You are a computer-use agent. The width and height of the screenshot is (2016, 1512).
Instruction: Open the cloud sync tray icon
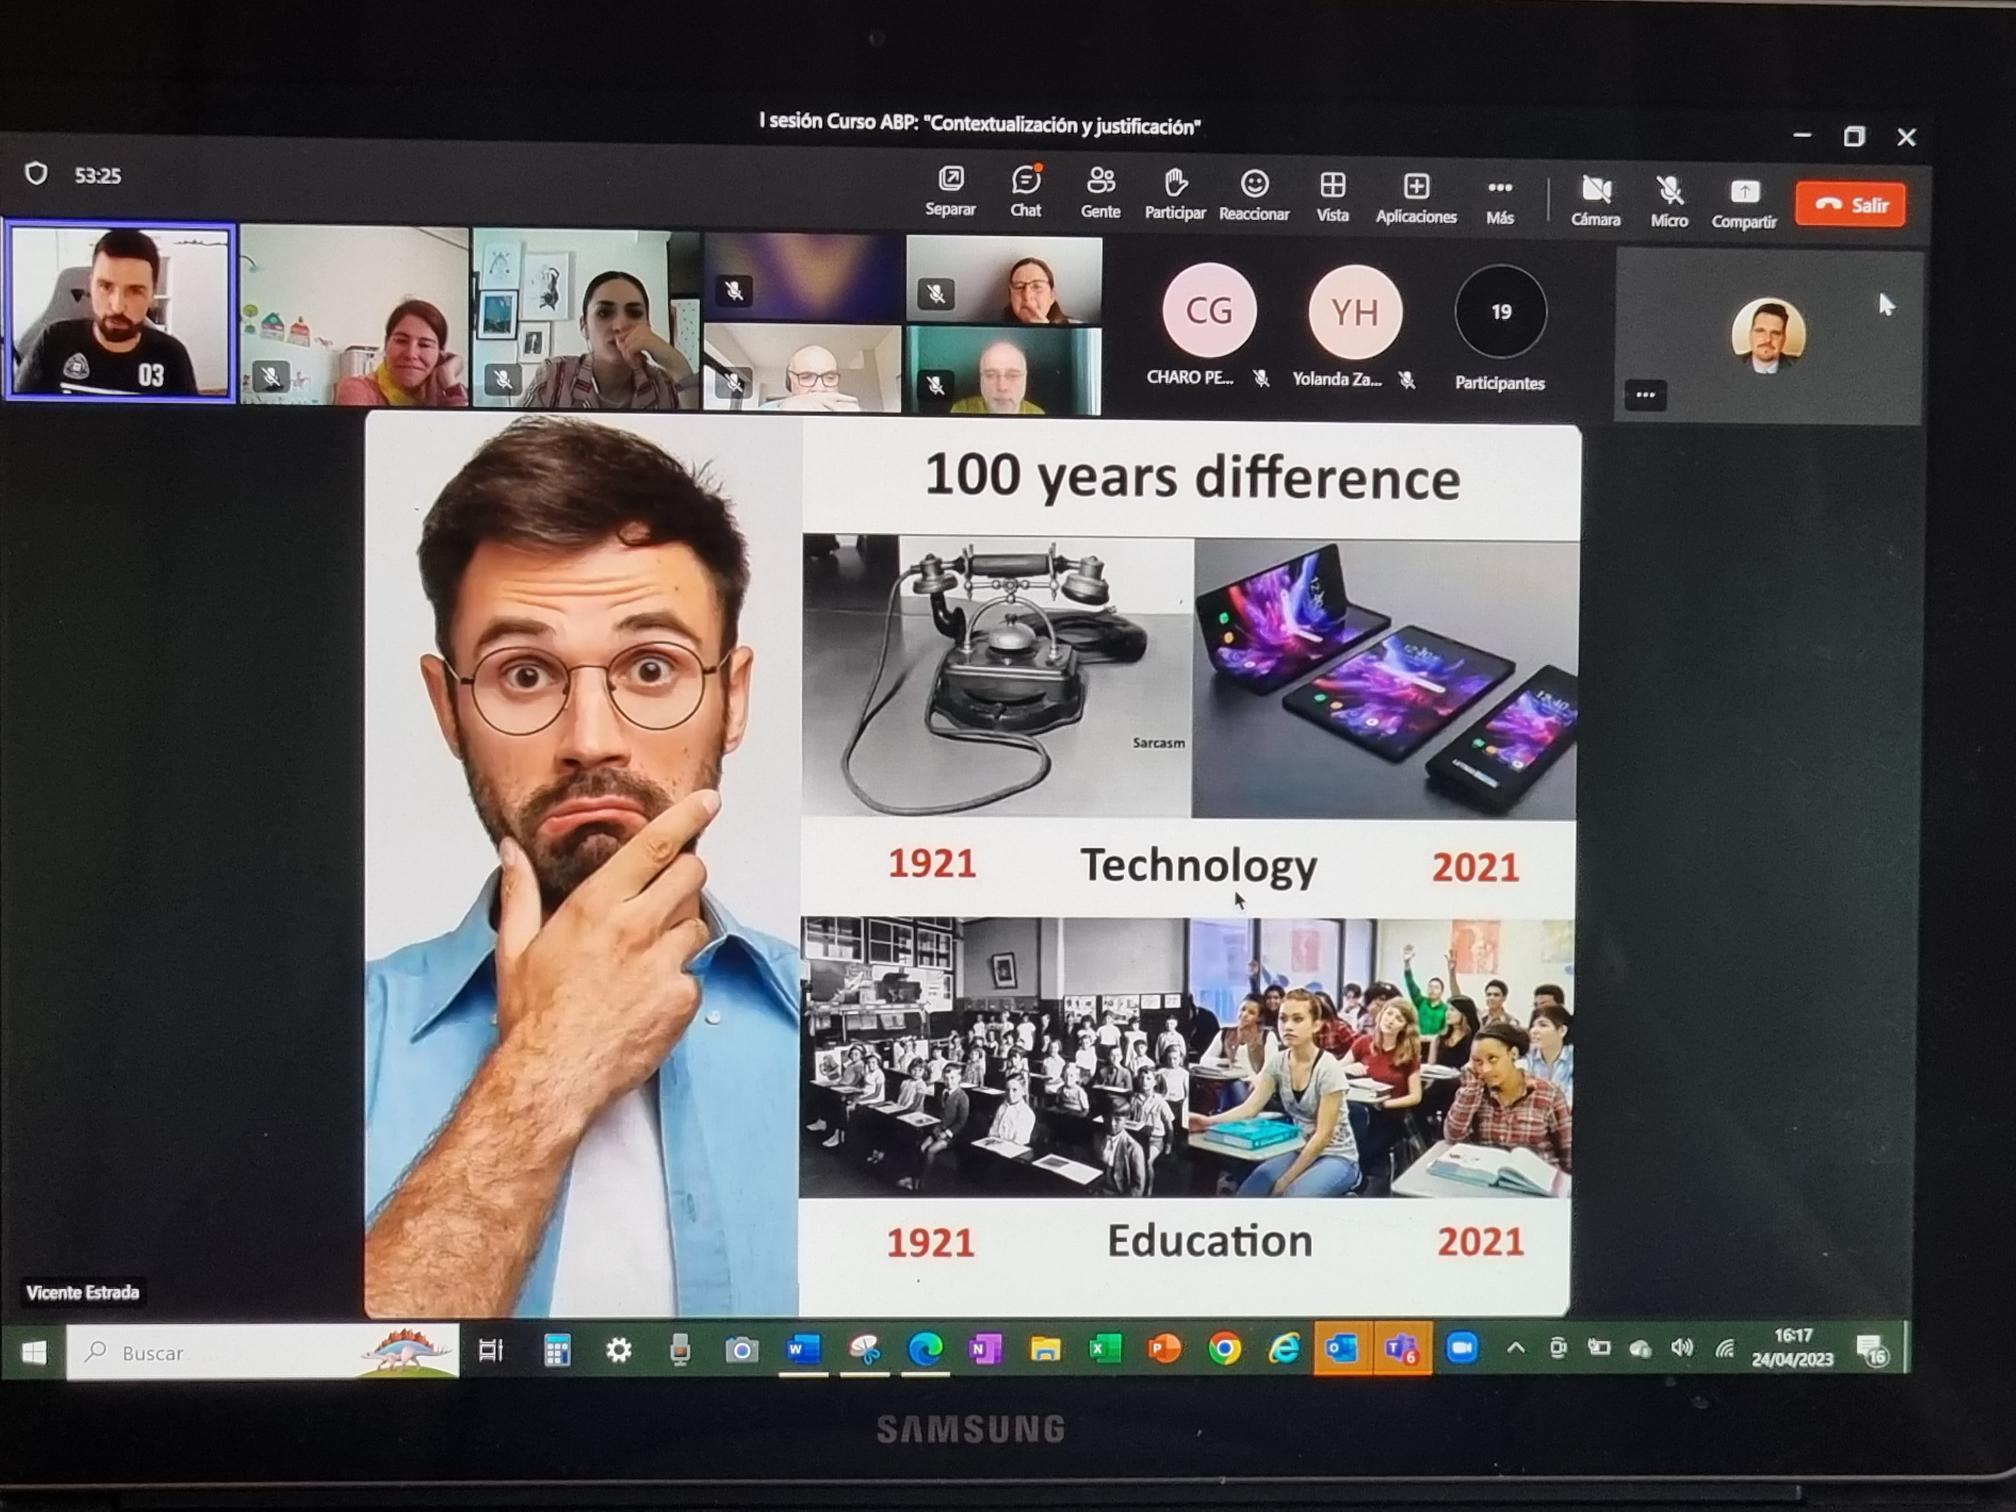1640,1349
